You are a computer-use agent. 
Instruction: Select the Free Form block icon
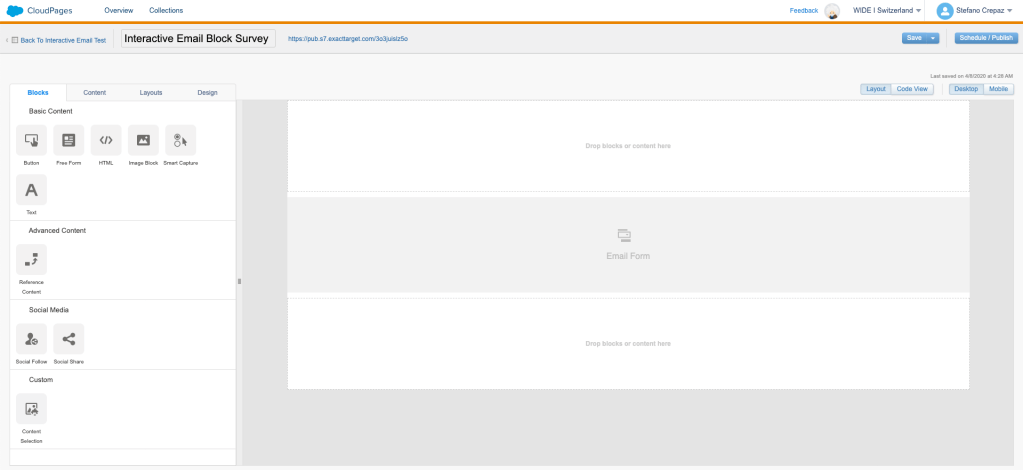point(68,140)
